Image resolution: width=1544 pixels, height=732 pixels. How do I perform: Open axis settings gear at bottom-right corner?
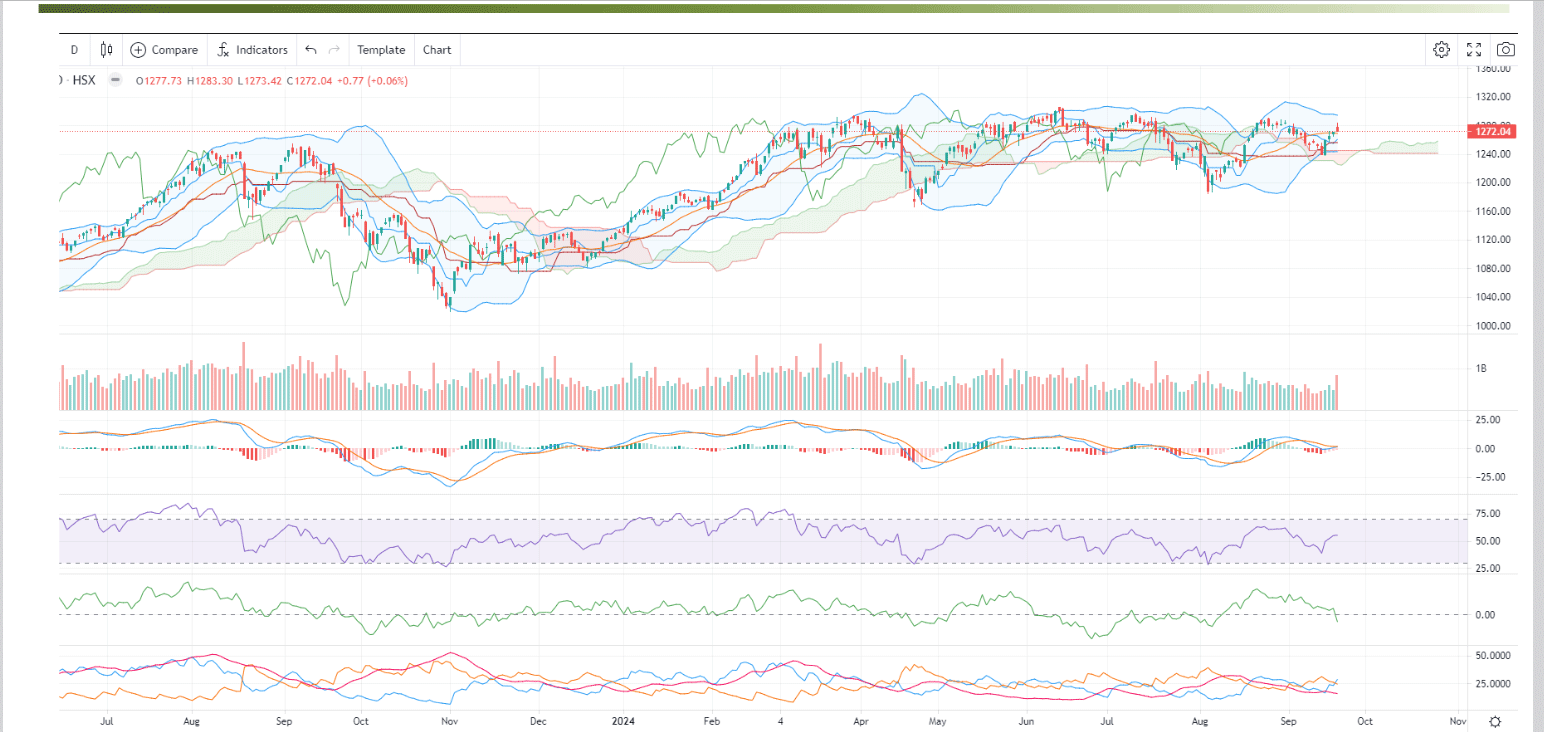coord(1495,721)
